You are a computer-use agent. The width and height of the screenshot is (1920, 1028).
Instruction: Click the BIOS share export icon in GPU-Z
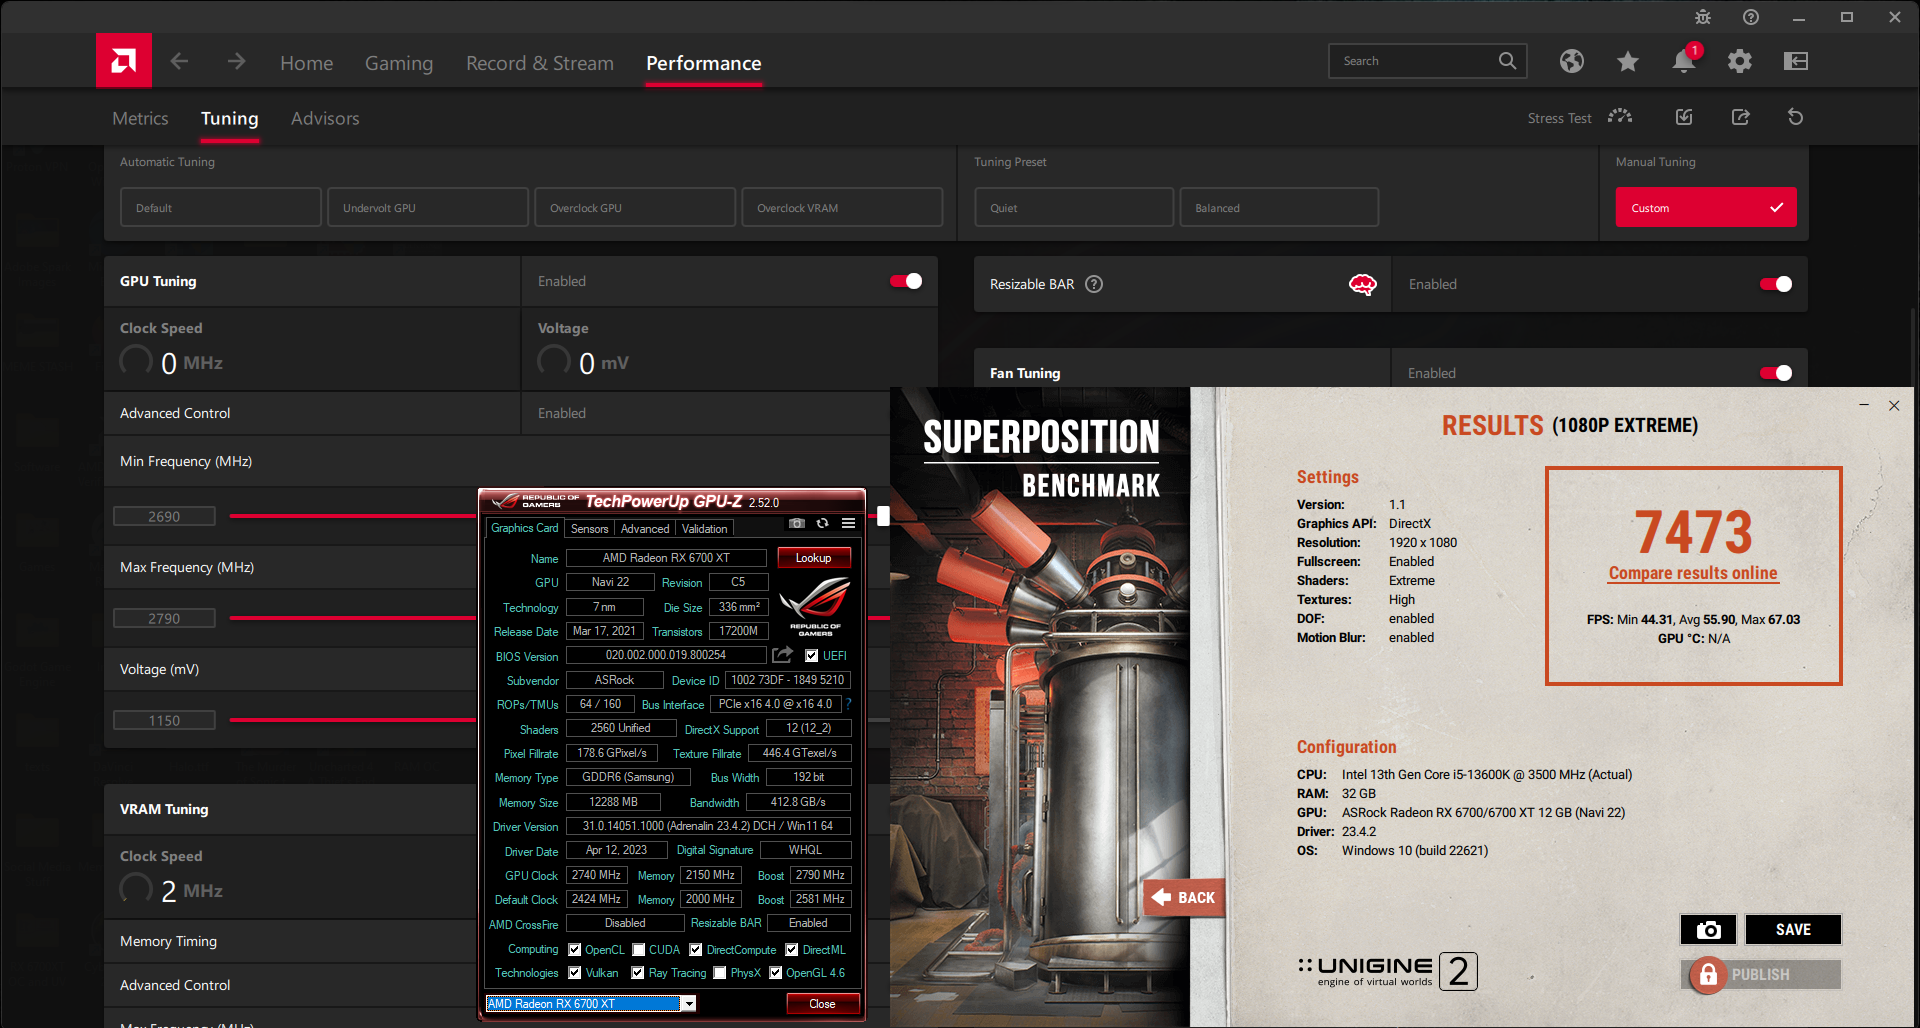[783, 655]
